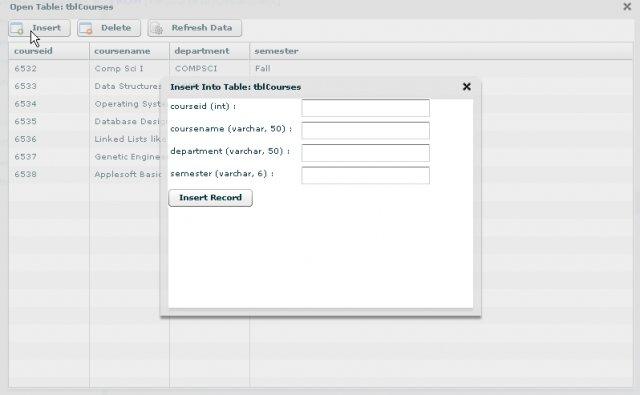The width and height of the screenshot is (640, 395).
Task: Click the Delete toolbar button
Action: tap(109, 28)
